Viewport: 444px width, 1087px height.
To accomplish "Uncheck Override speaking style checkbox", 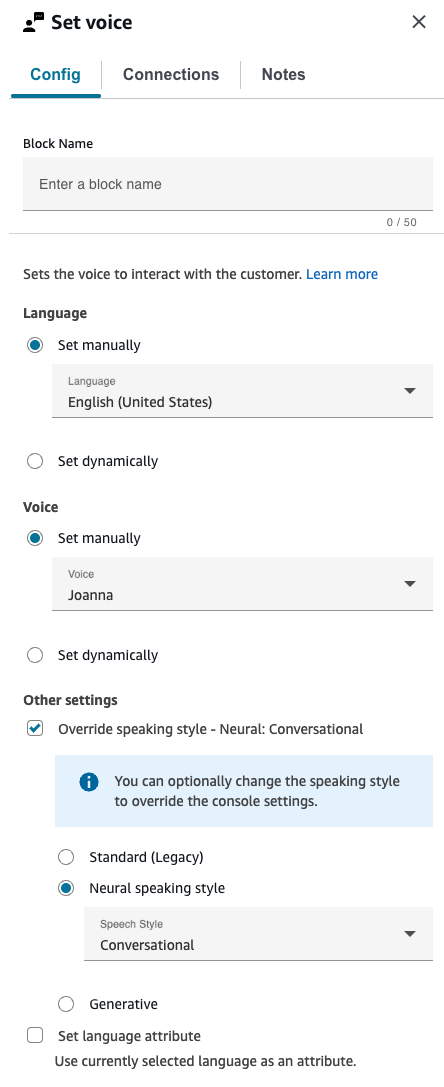I will click(35, 729).
